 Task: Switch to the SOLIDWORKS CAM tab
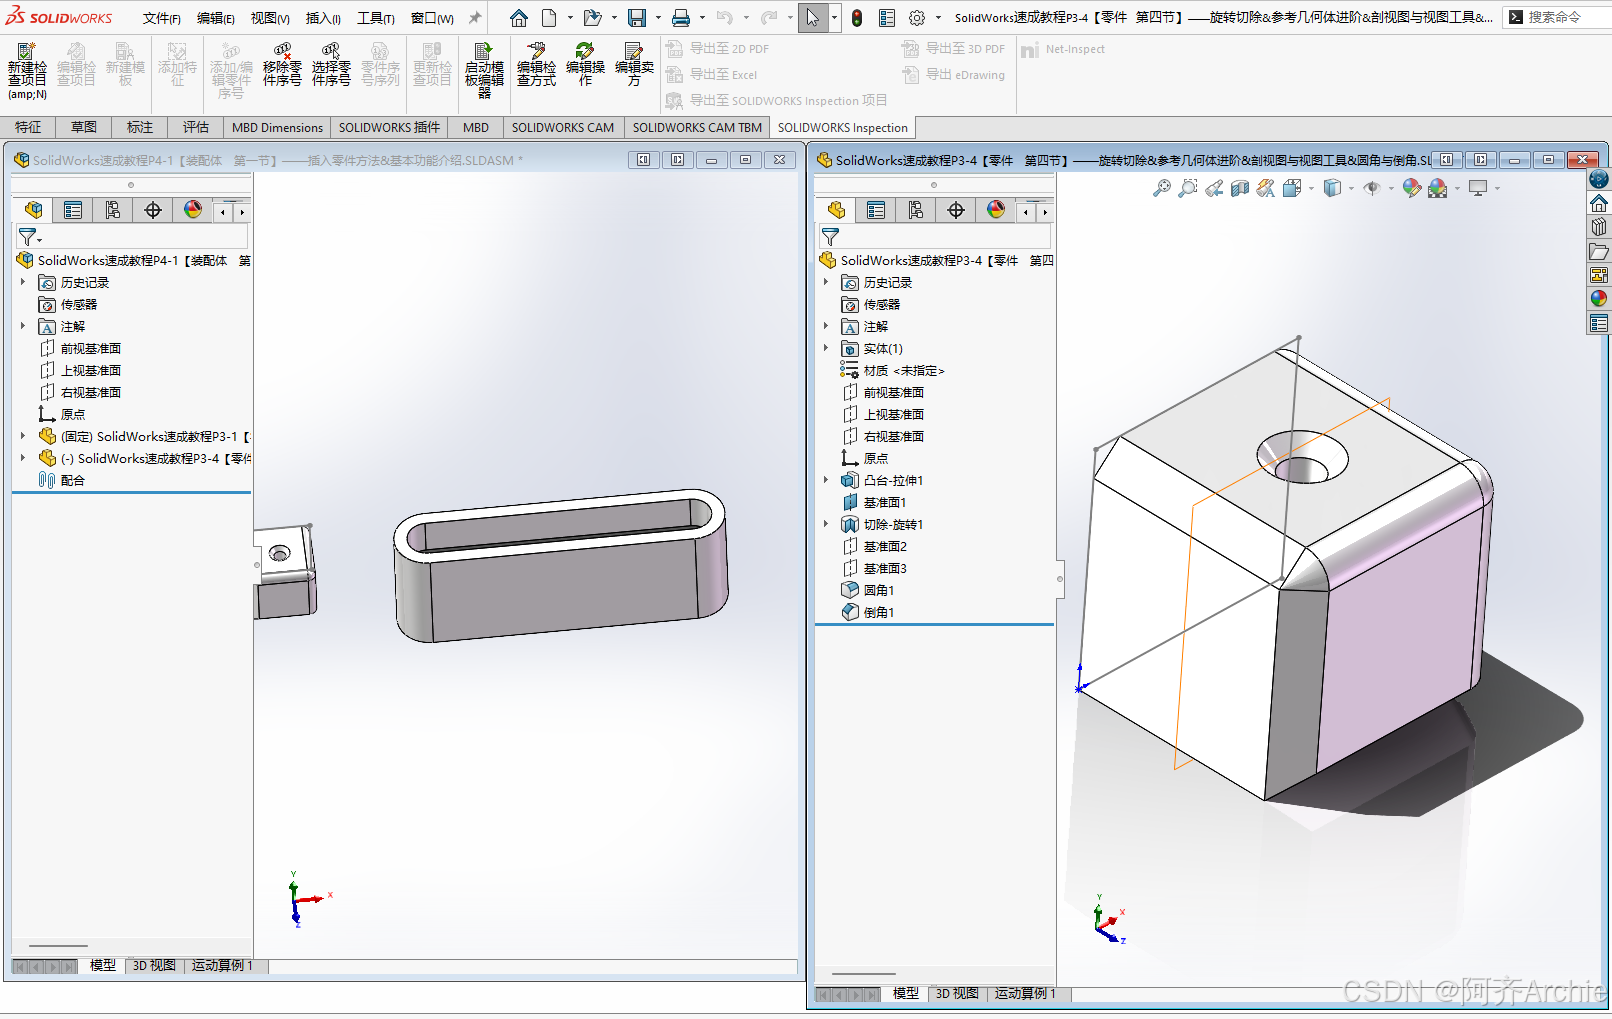click(563, 127)
